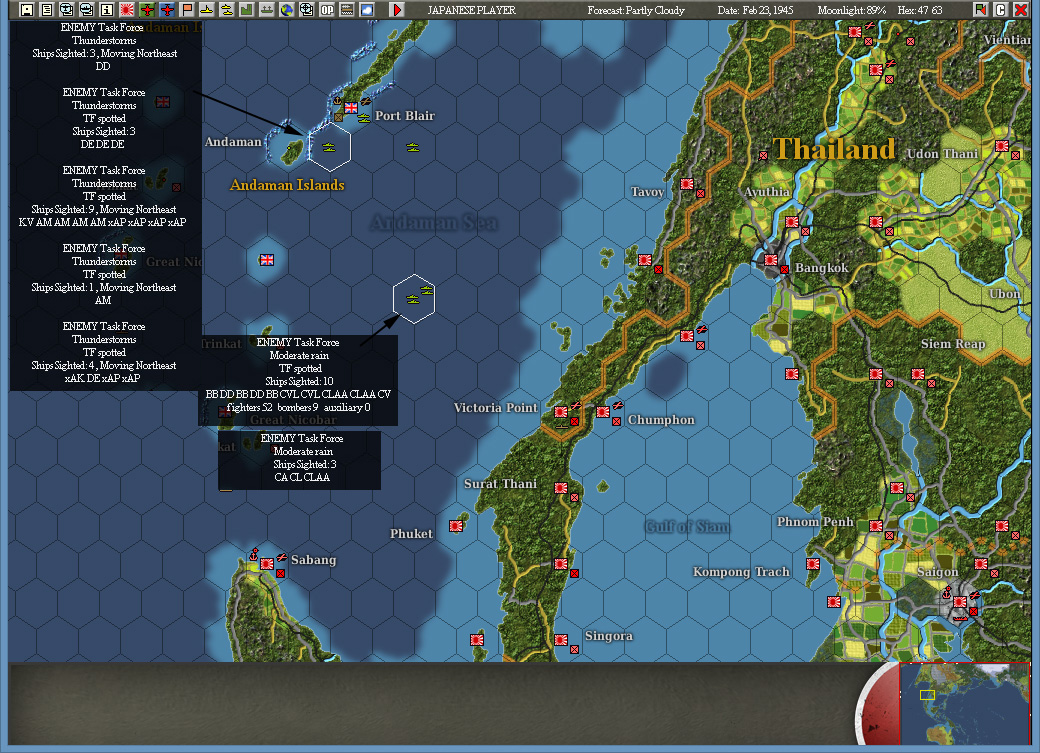Click the 'KV AM AM AM AM xAP' ship list

click(102, 222)
